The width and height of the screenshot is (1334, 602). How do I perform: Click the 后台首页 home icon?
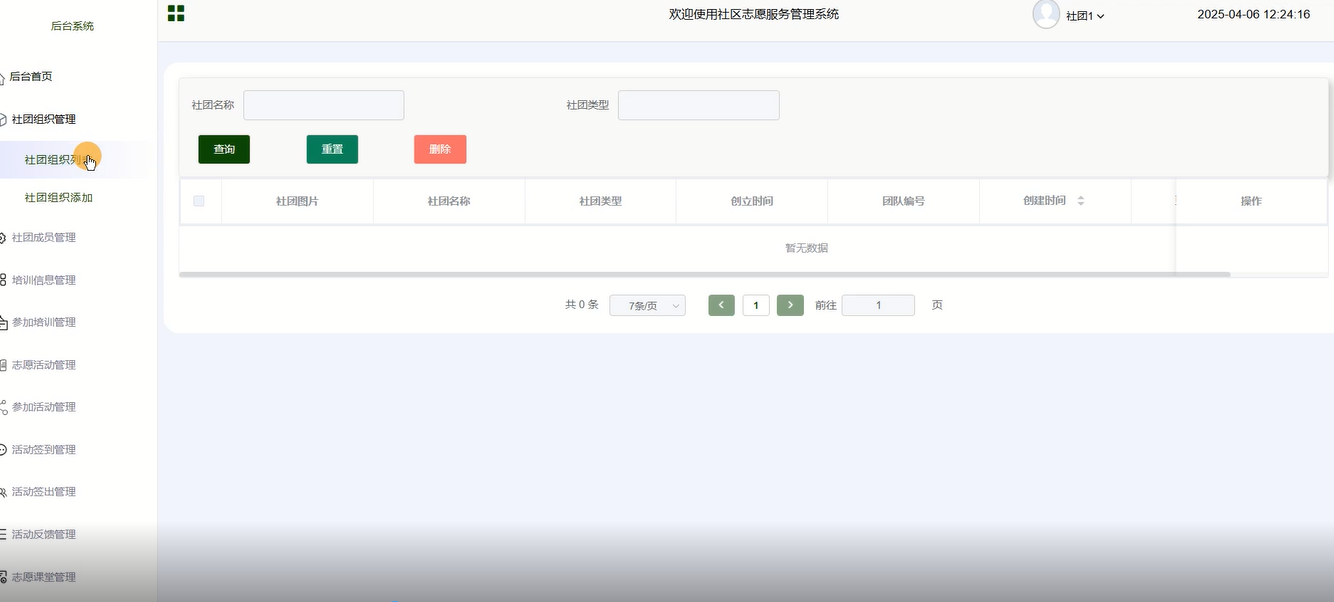point(3,78)
